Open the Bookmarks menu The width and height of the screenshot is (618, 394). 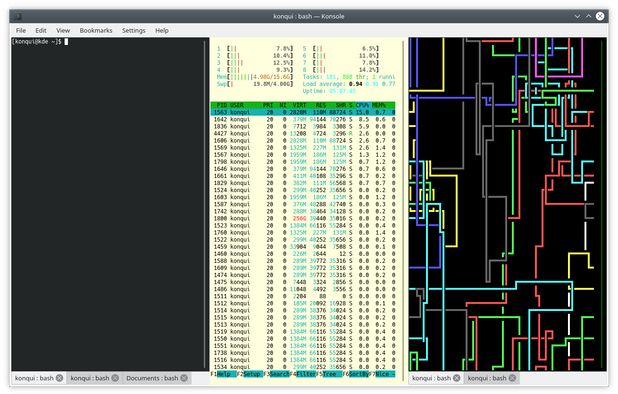coord(96,30)
